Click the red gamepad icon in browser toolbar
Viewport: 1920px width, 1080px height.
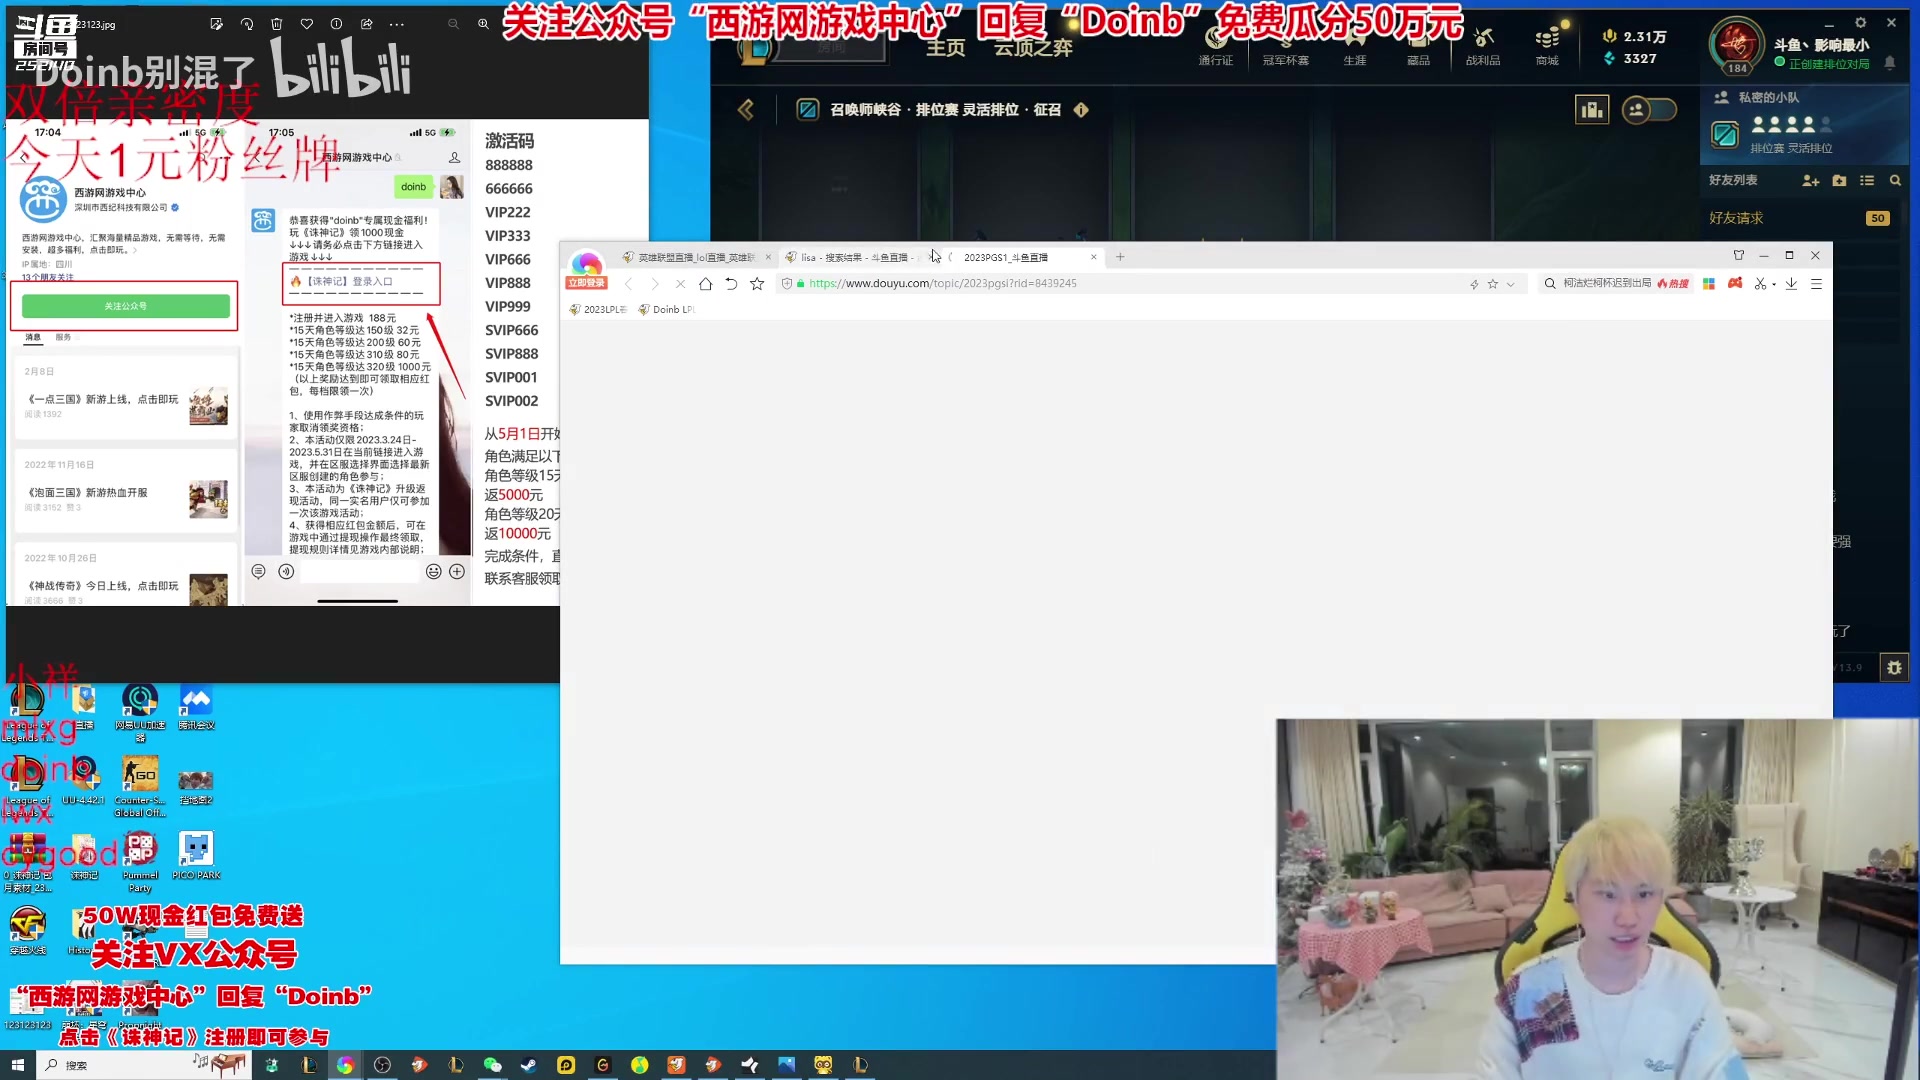coord(1735,283)
